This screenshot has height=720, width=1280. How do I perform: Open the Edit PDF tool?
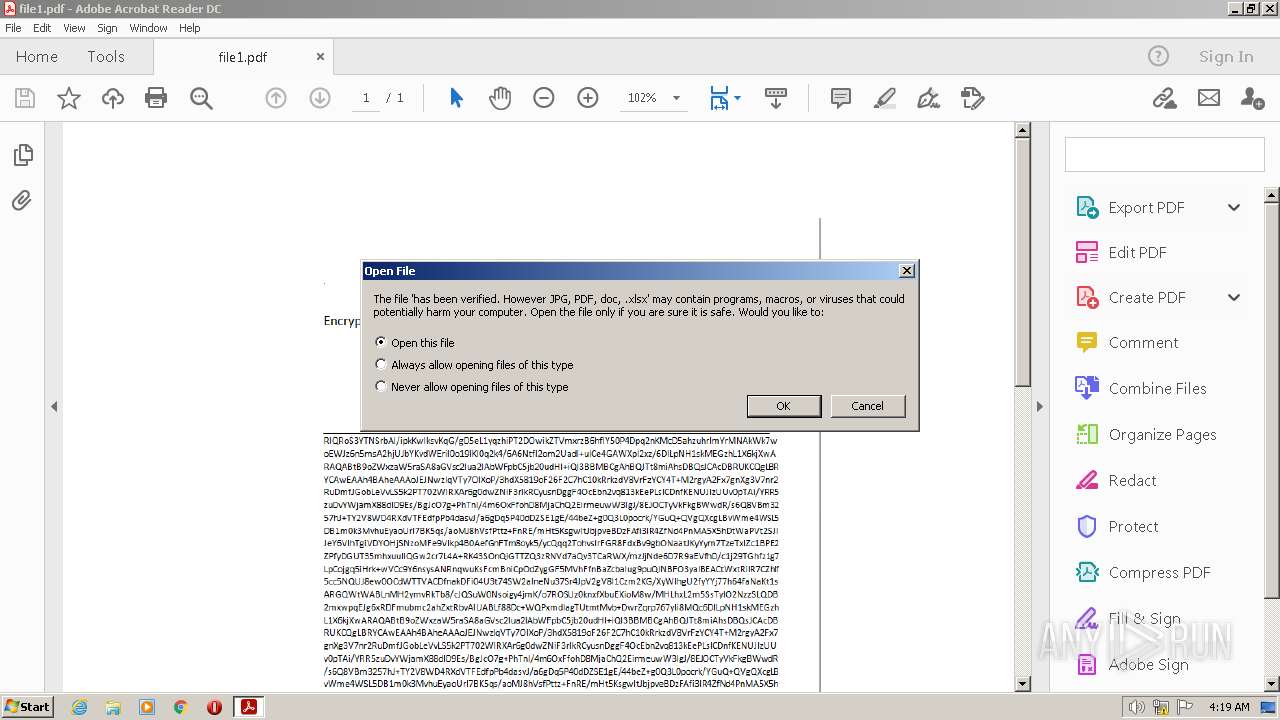click(1137, 253)
